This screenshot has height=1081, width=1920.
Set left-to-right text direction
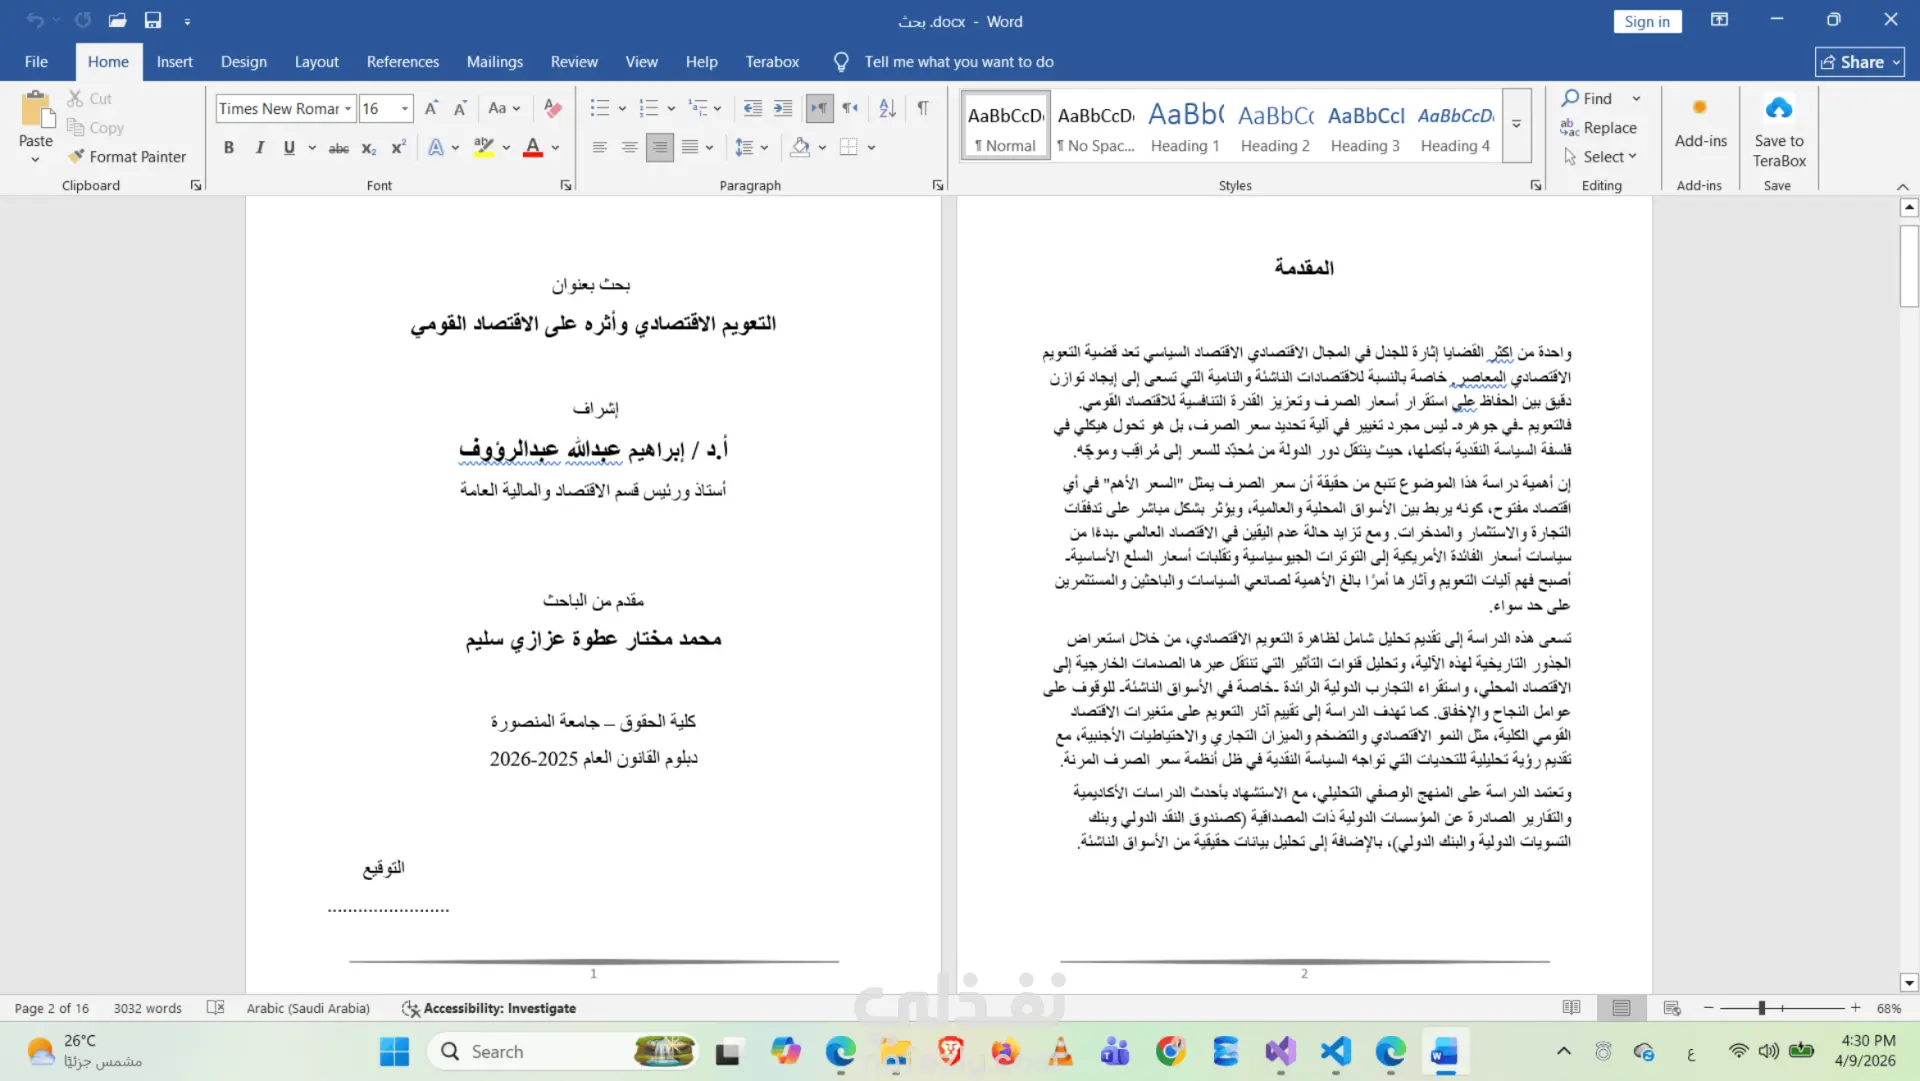[x=819, y=108]
